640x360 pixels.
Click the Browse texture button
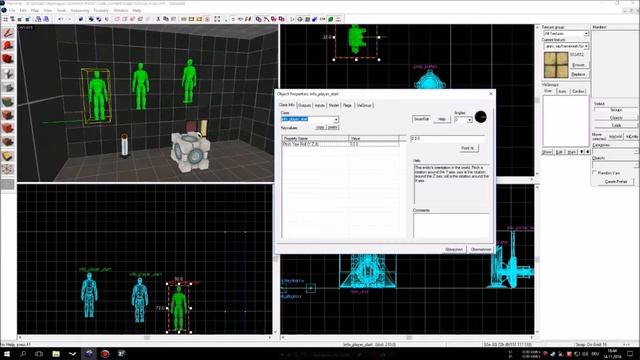[x=579, y=65]
